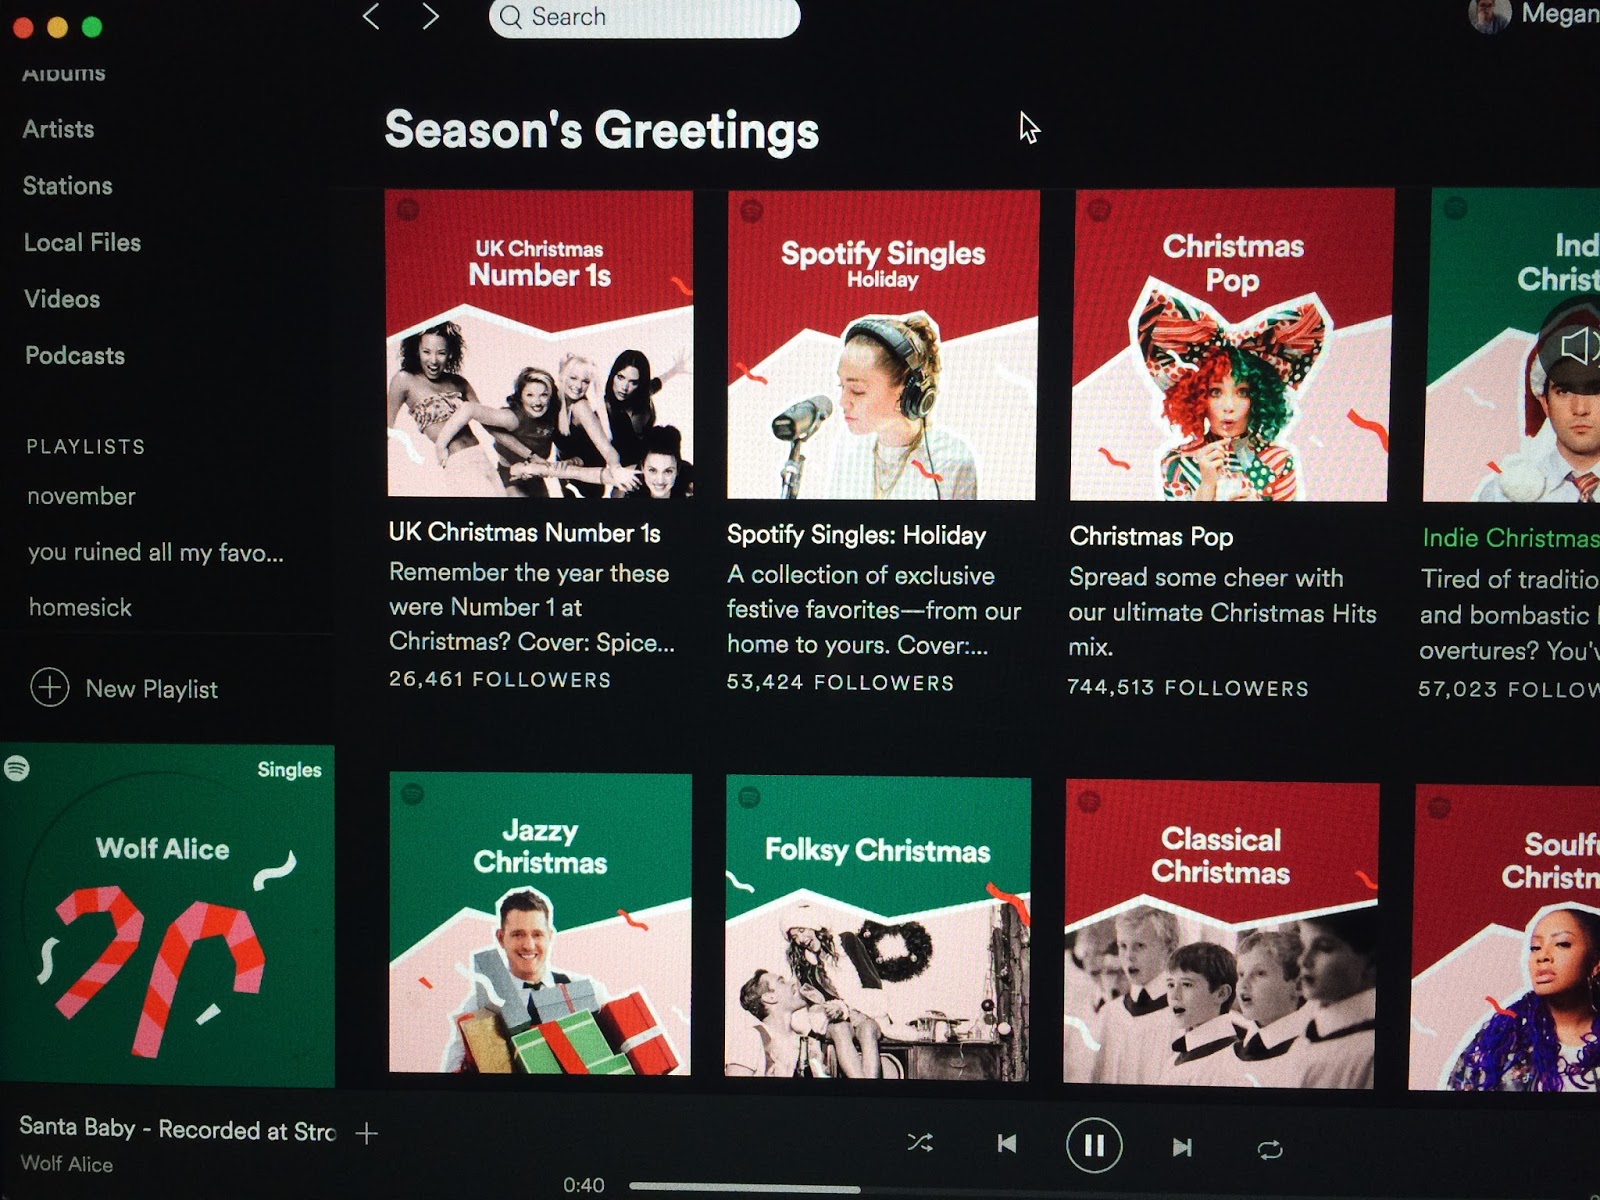Open Megan's profile avatar
This screenshot has width=1600, height=1200.
coord(1488,14)
